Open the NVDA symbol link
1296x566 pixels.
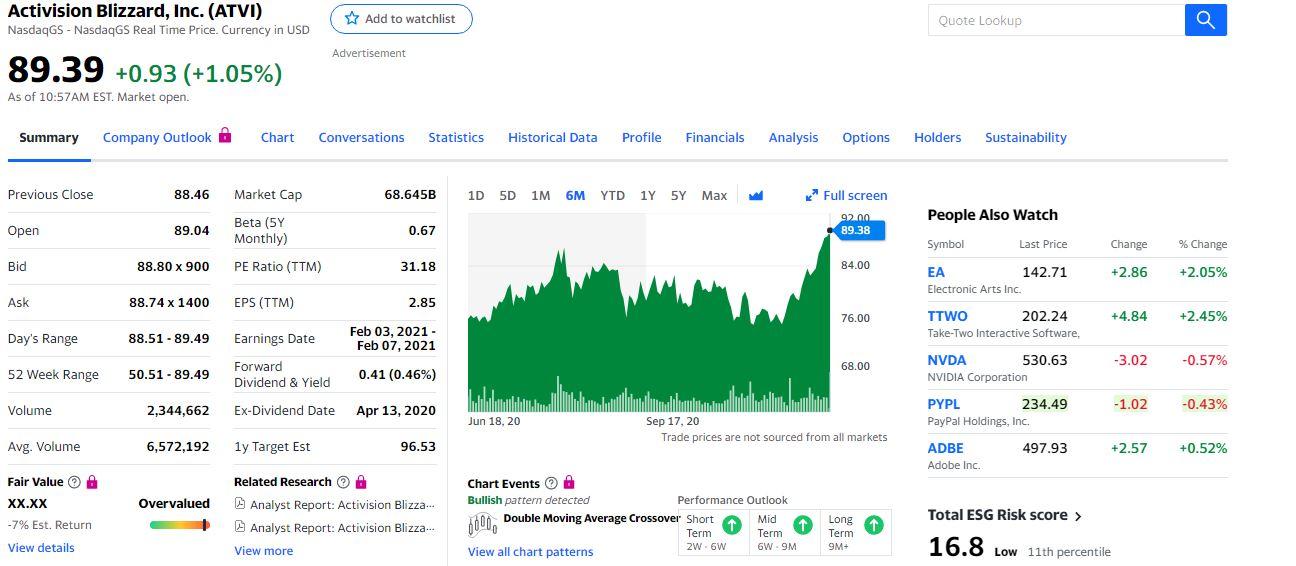pos(947,360)
